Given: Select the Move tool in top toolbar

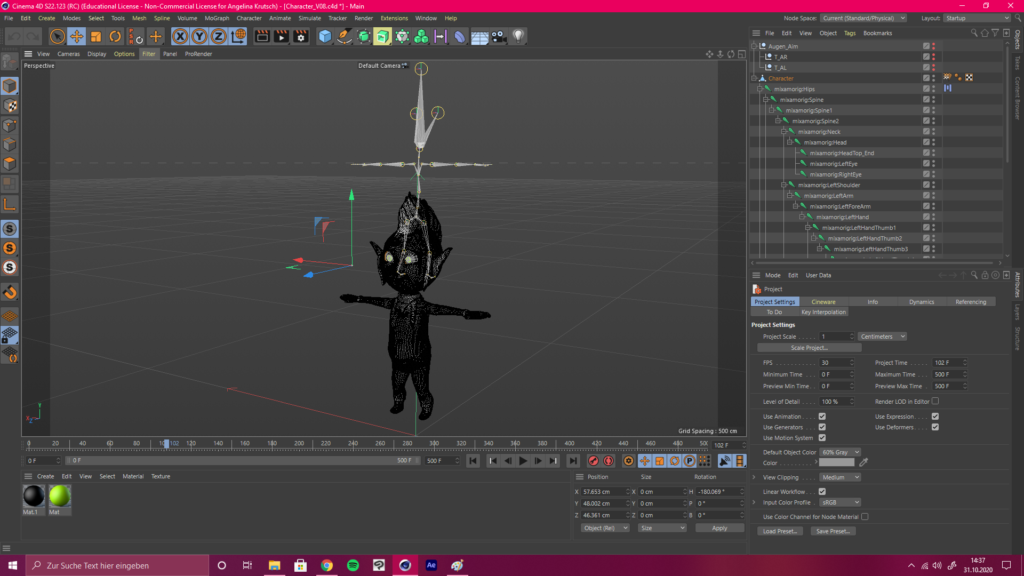Looking at the screenshot, I should 76,36.
